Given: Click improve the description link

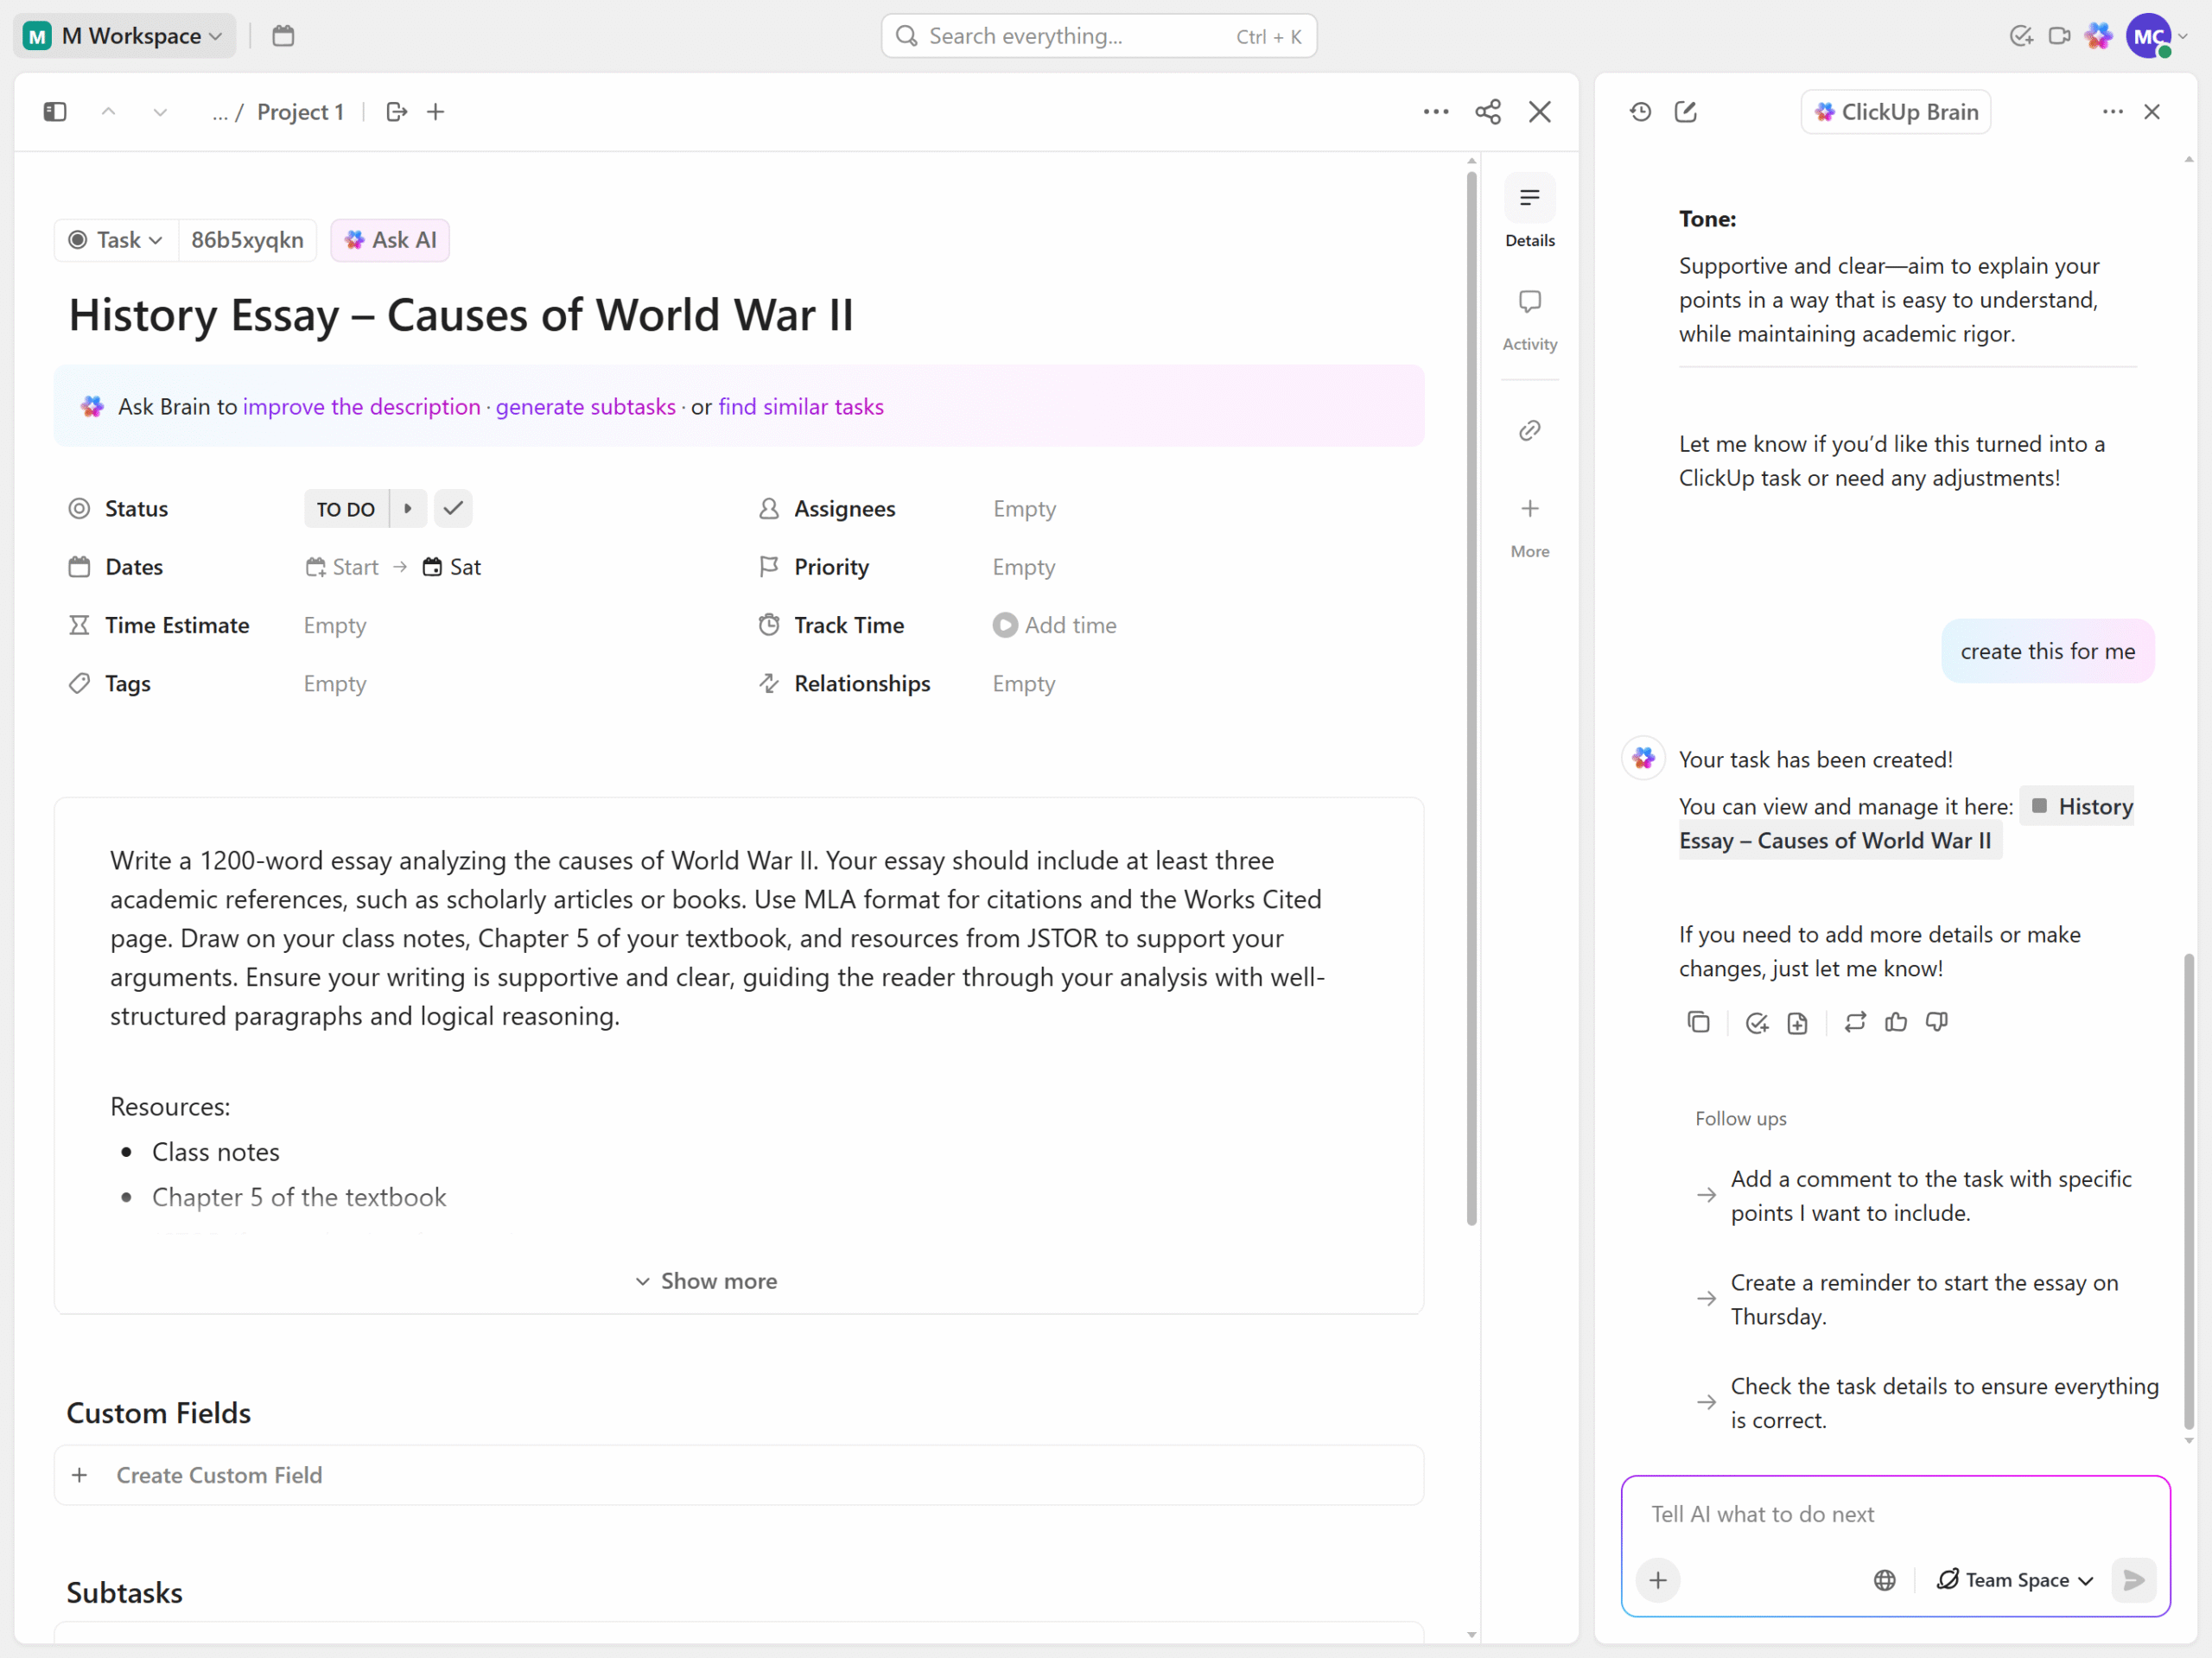Looking at the screenshot, I should (x=362, y=407).
